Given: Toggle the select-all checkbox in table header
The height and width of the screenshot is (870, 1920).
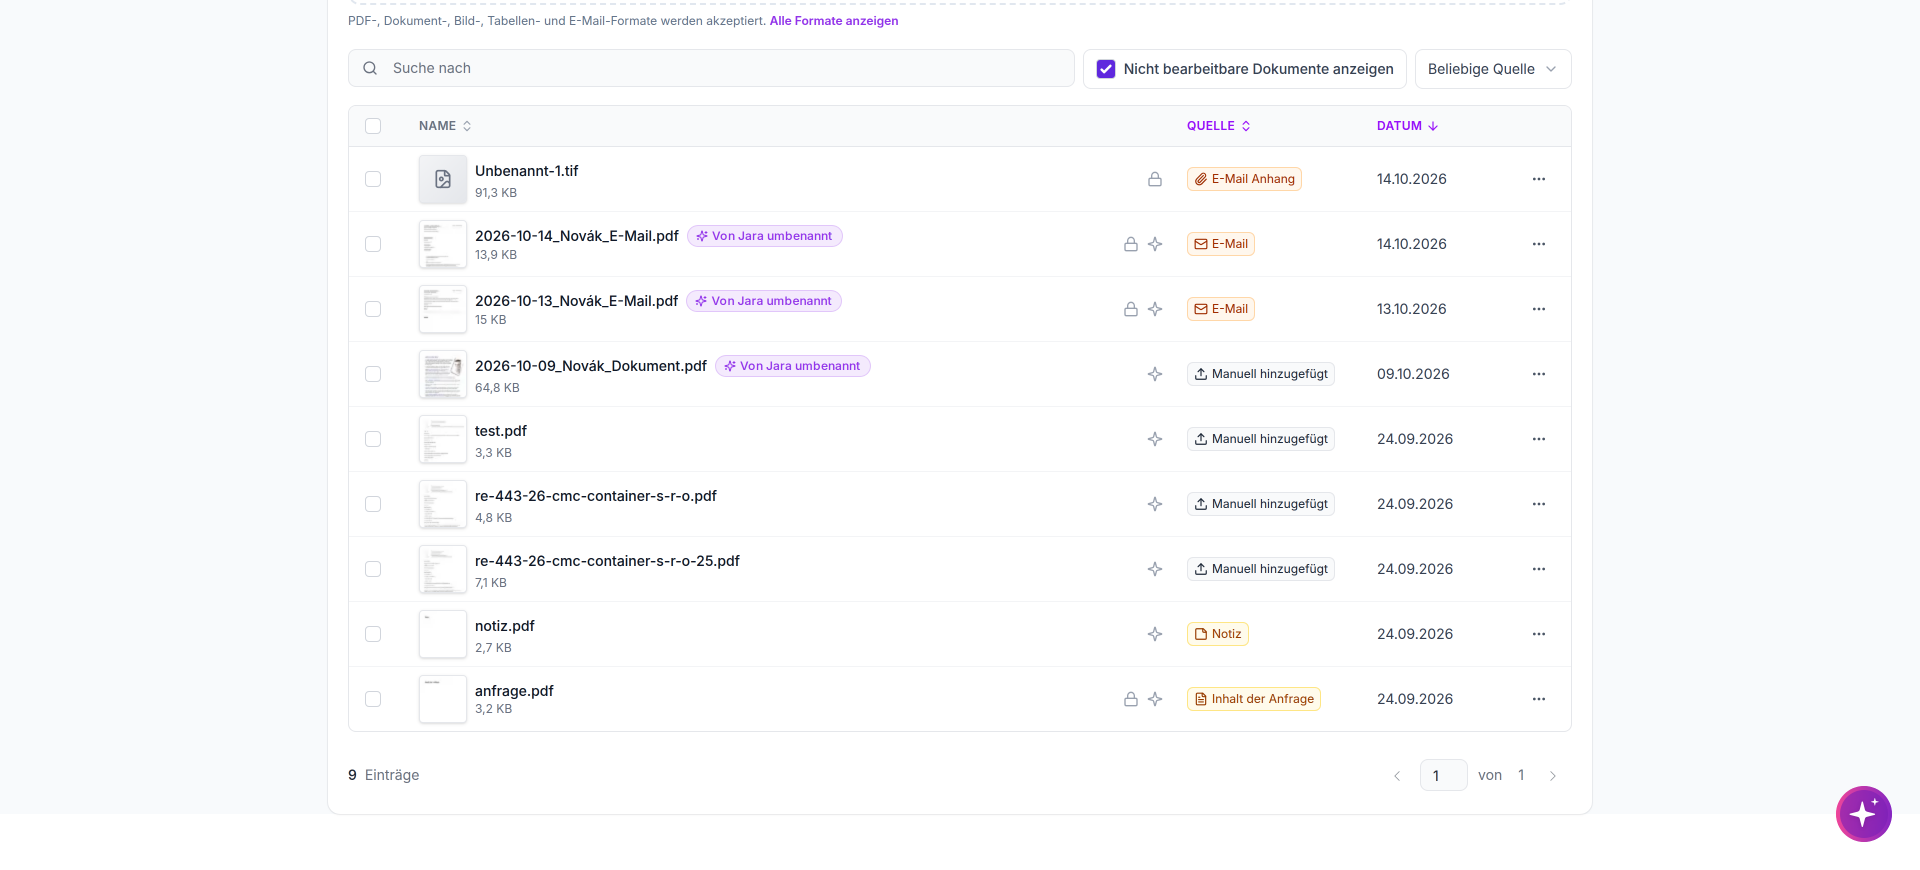Looking at the screenshot, I should pos(373,126).
